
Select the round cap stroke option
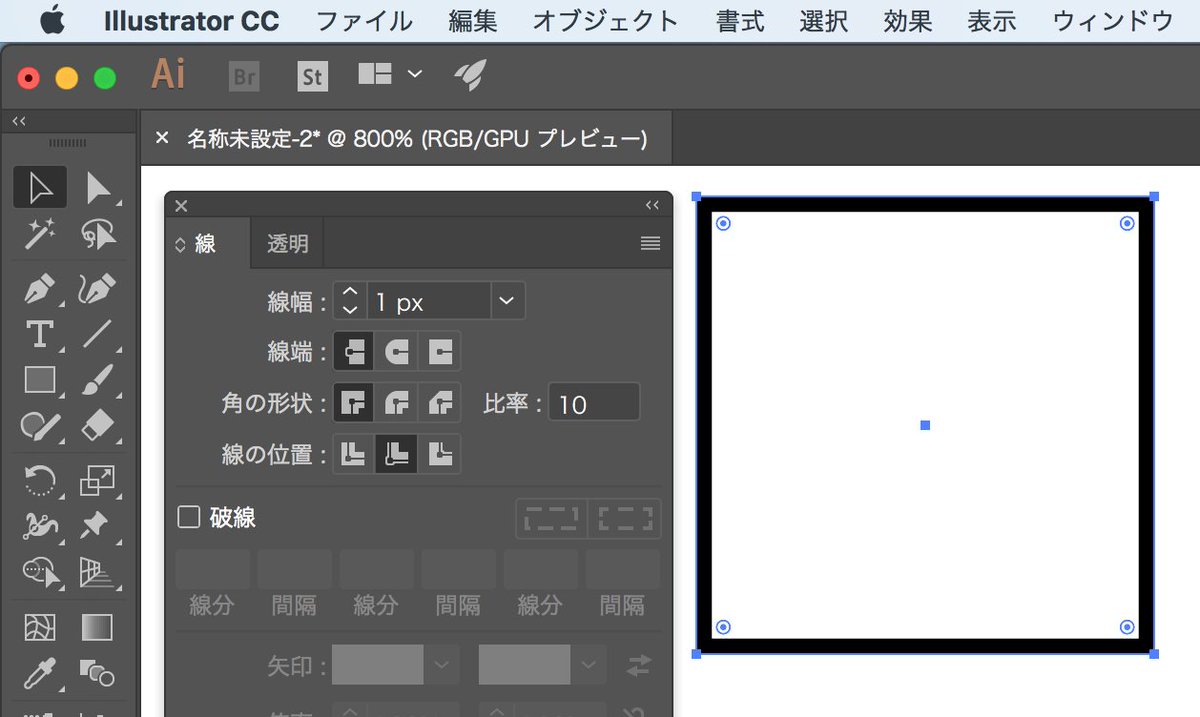click(x=396, y=351)
